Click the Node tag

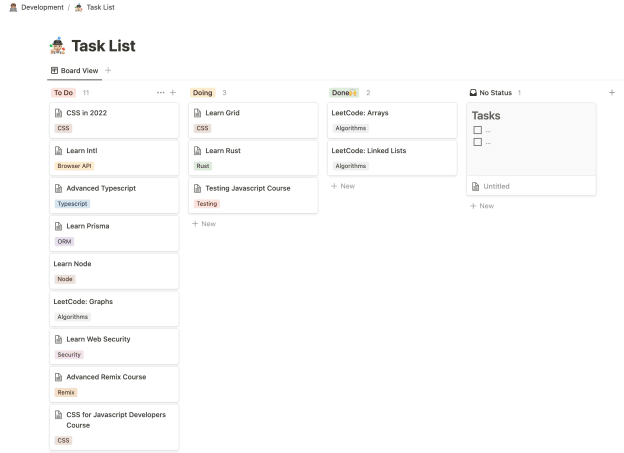click(65, 279)
